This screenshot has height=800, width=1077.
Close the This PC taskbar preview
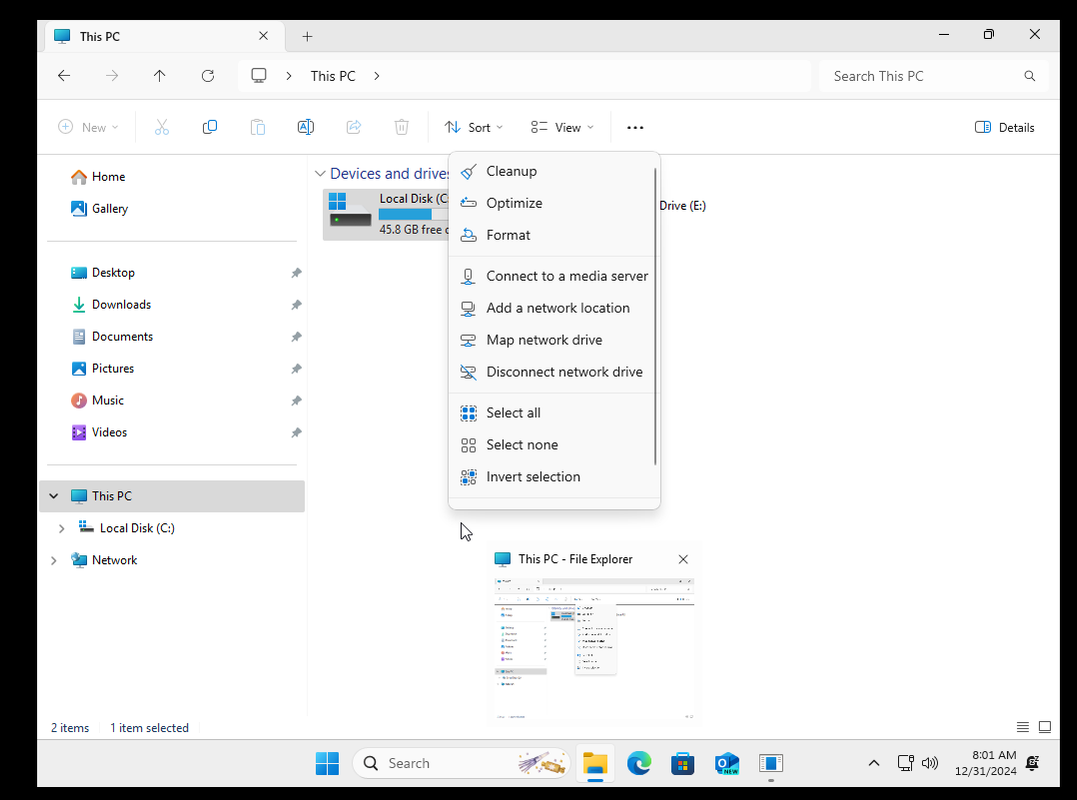click(x=683, y=559)
